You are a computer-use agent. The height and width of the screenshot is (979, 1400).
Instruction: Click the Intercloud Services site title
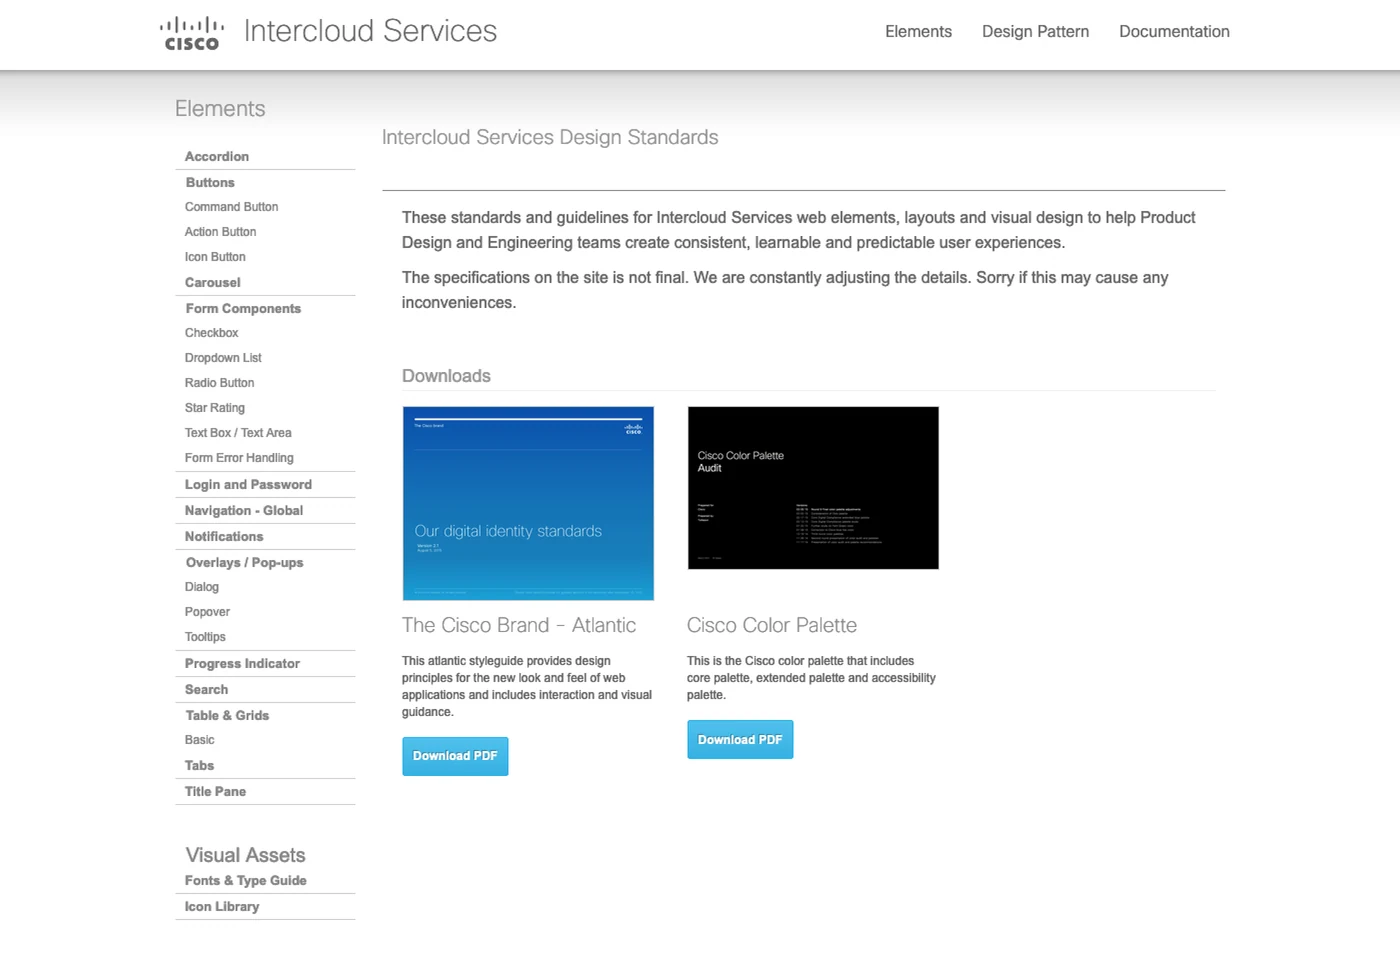tap(370, 31)
